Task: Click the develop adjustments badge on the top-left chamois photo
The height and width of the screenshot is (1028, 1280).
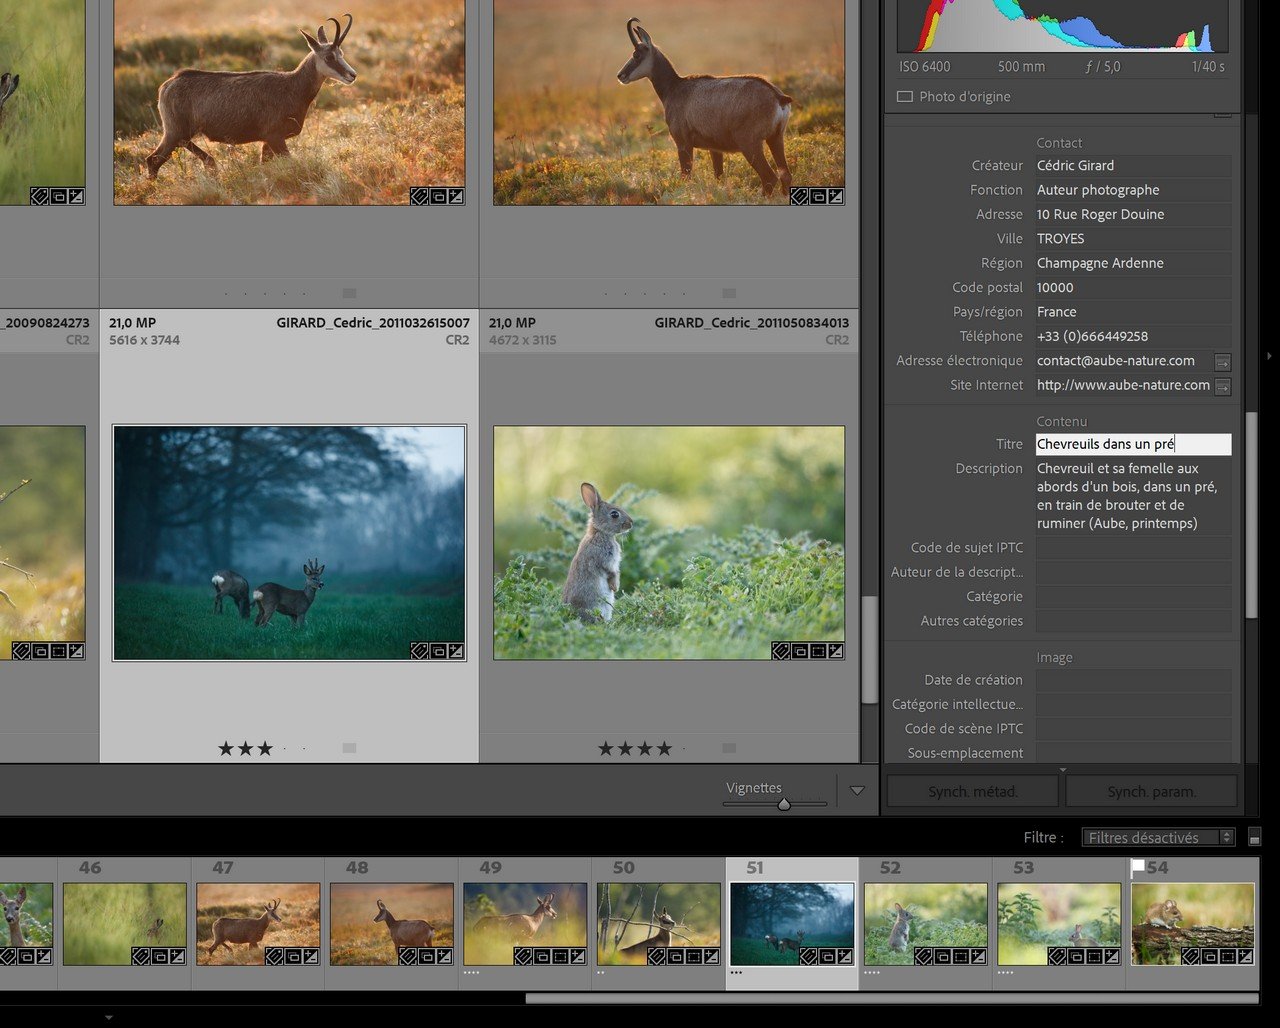Action: click(456, 197)
